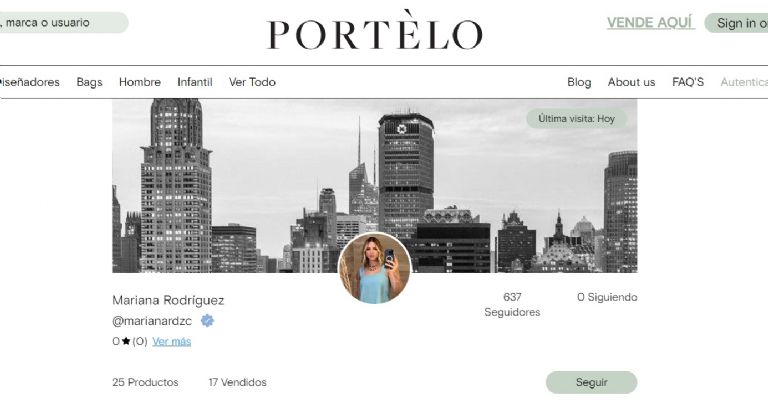Click the Sign in button
This screenshot has width=768, height=413.
[x=736, y=23]
